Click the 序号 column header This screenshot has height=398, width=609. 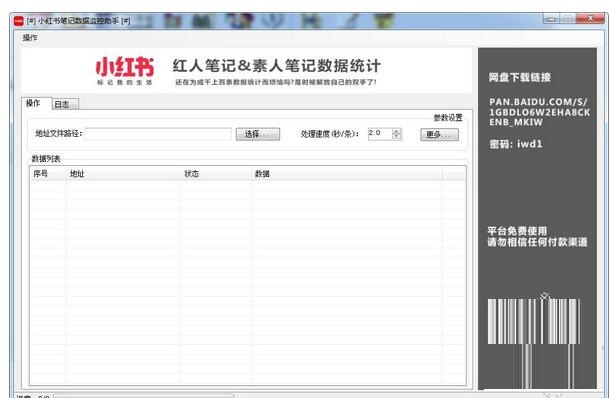click(x=48, y=174)
